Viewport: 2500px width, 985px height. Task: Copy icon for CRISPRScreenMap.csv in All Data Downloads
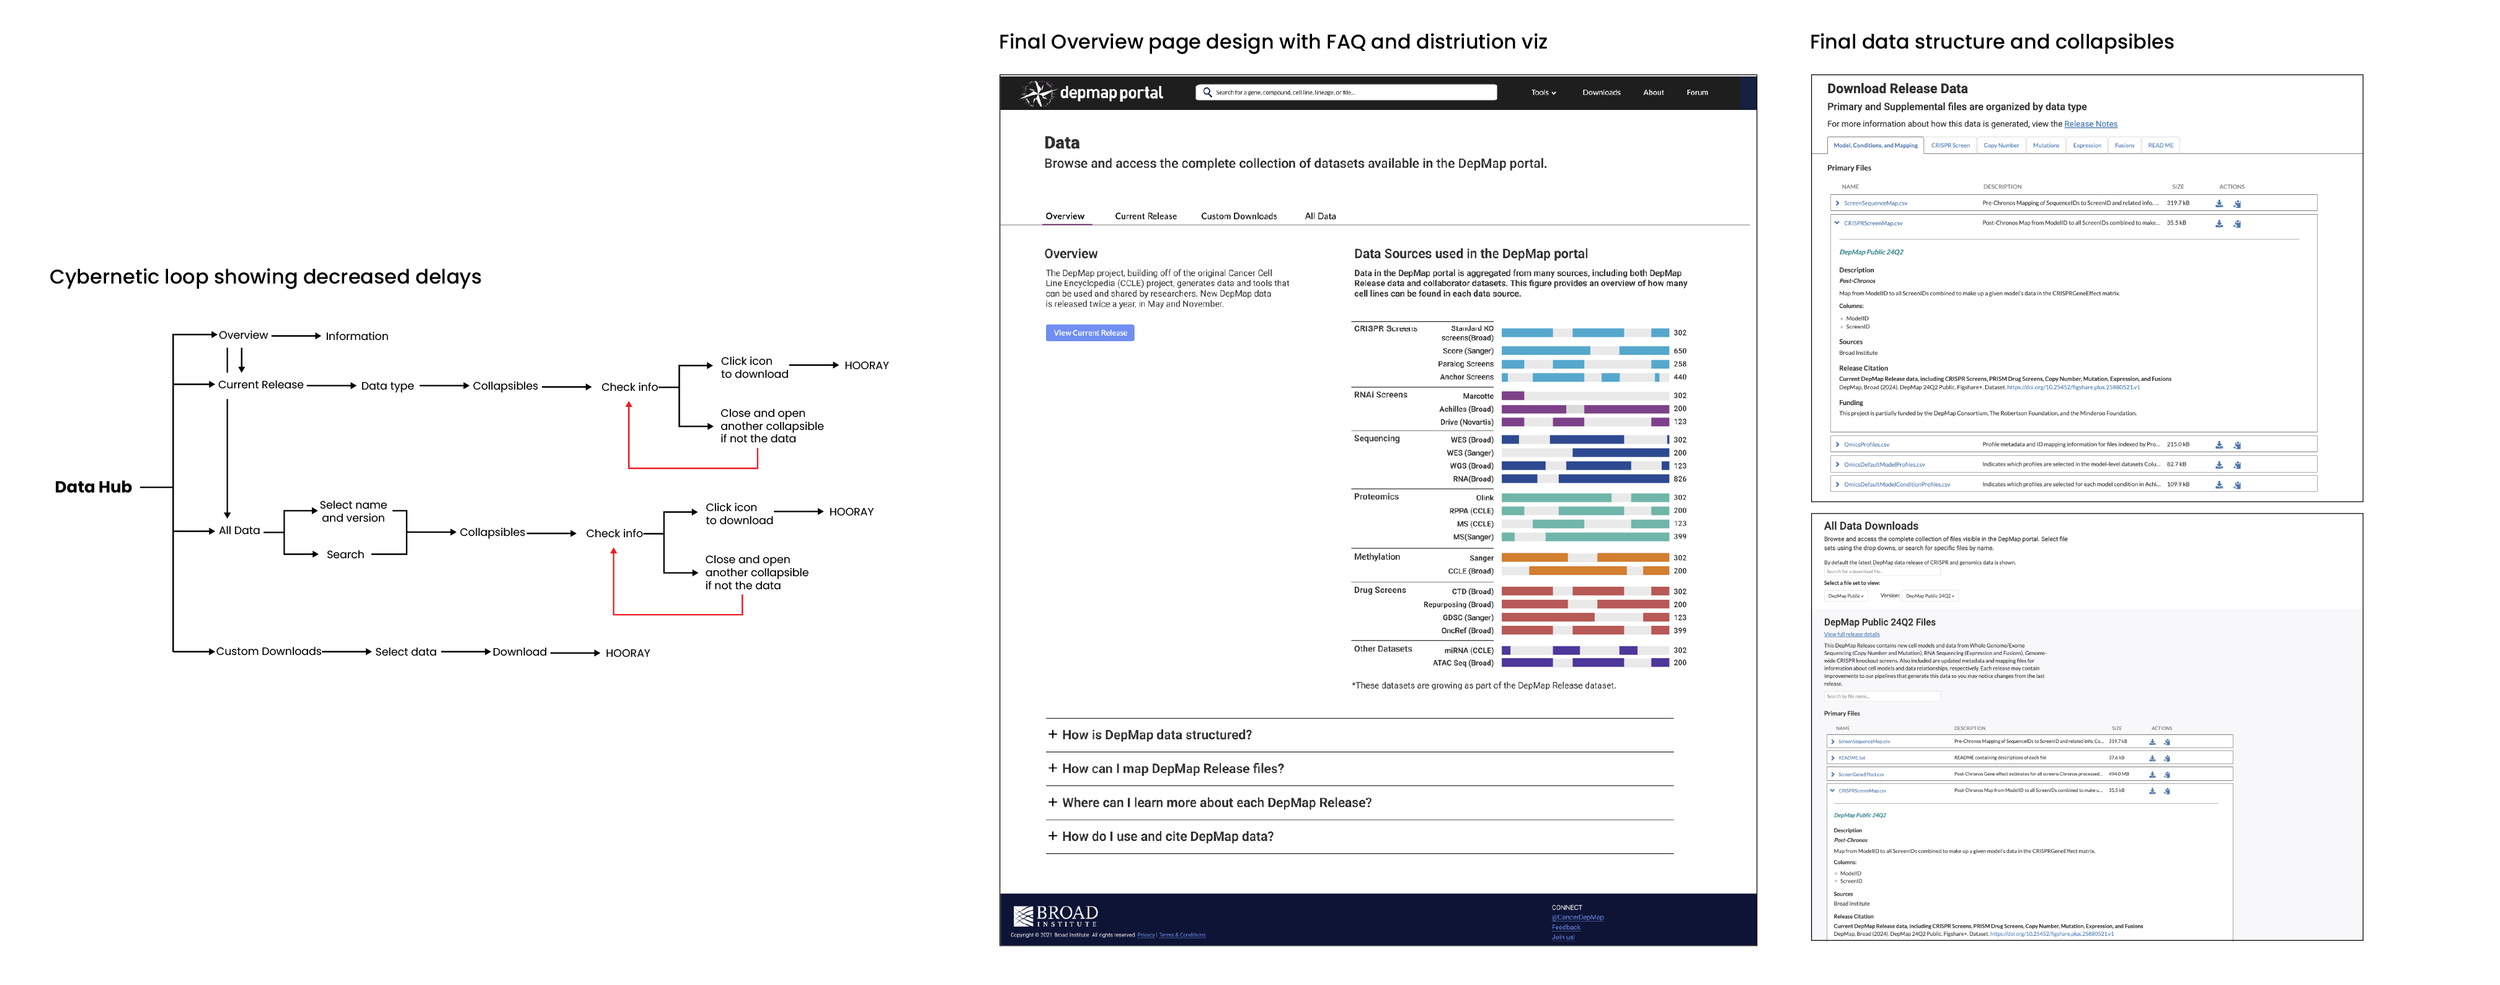(x=2167, y=791)
